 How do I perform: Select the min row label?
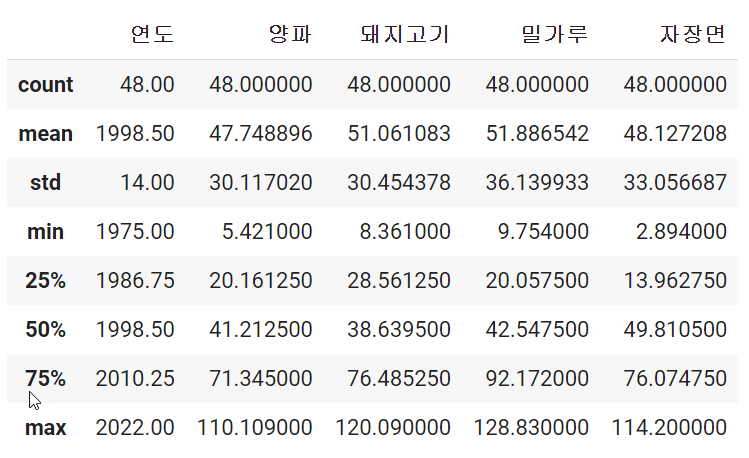[x=45, y=232]
